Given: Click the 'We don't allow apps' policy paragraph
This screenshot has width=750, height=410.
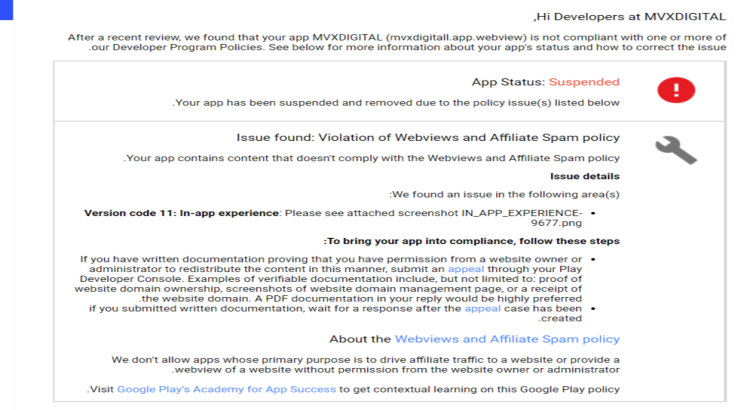Looking at the screenshot, I should click(x=365, y=364).
